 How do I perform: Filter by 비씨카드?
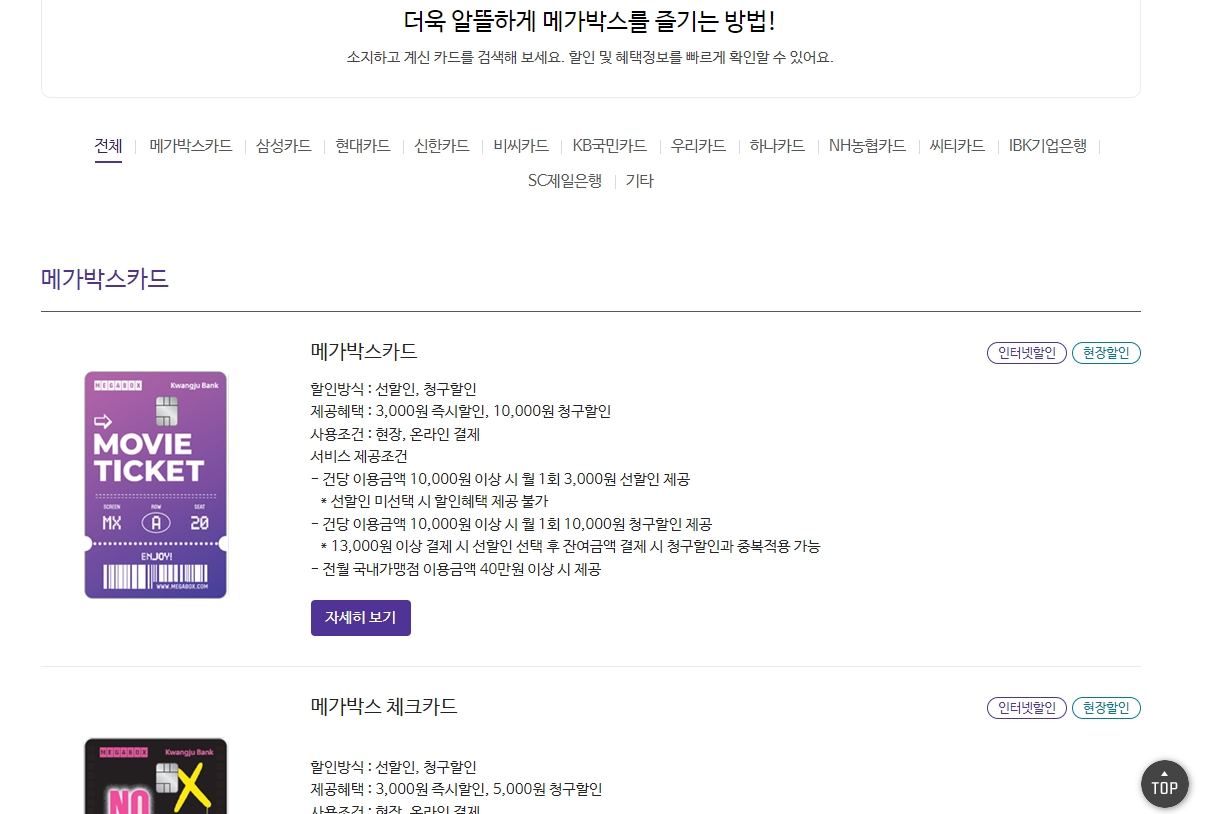[521, 146]
